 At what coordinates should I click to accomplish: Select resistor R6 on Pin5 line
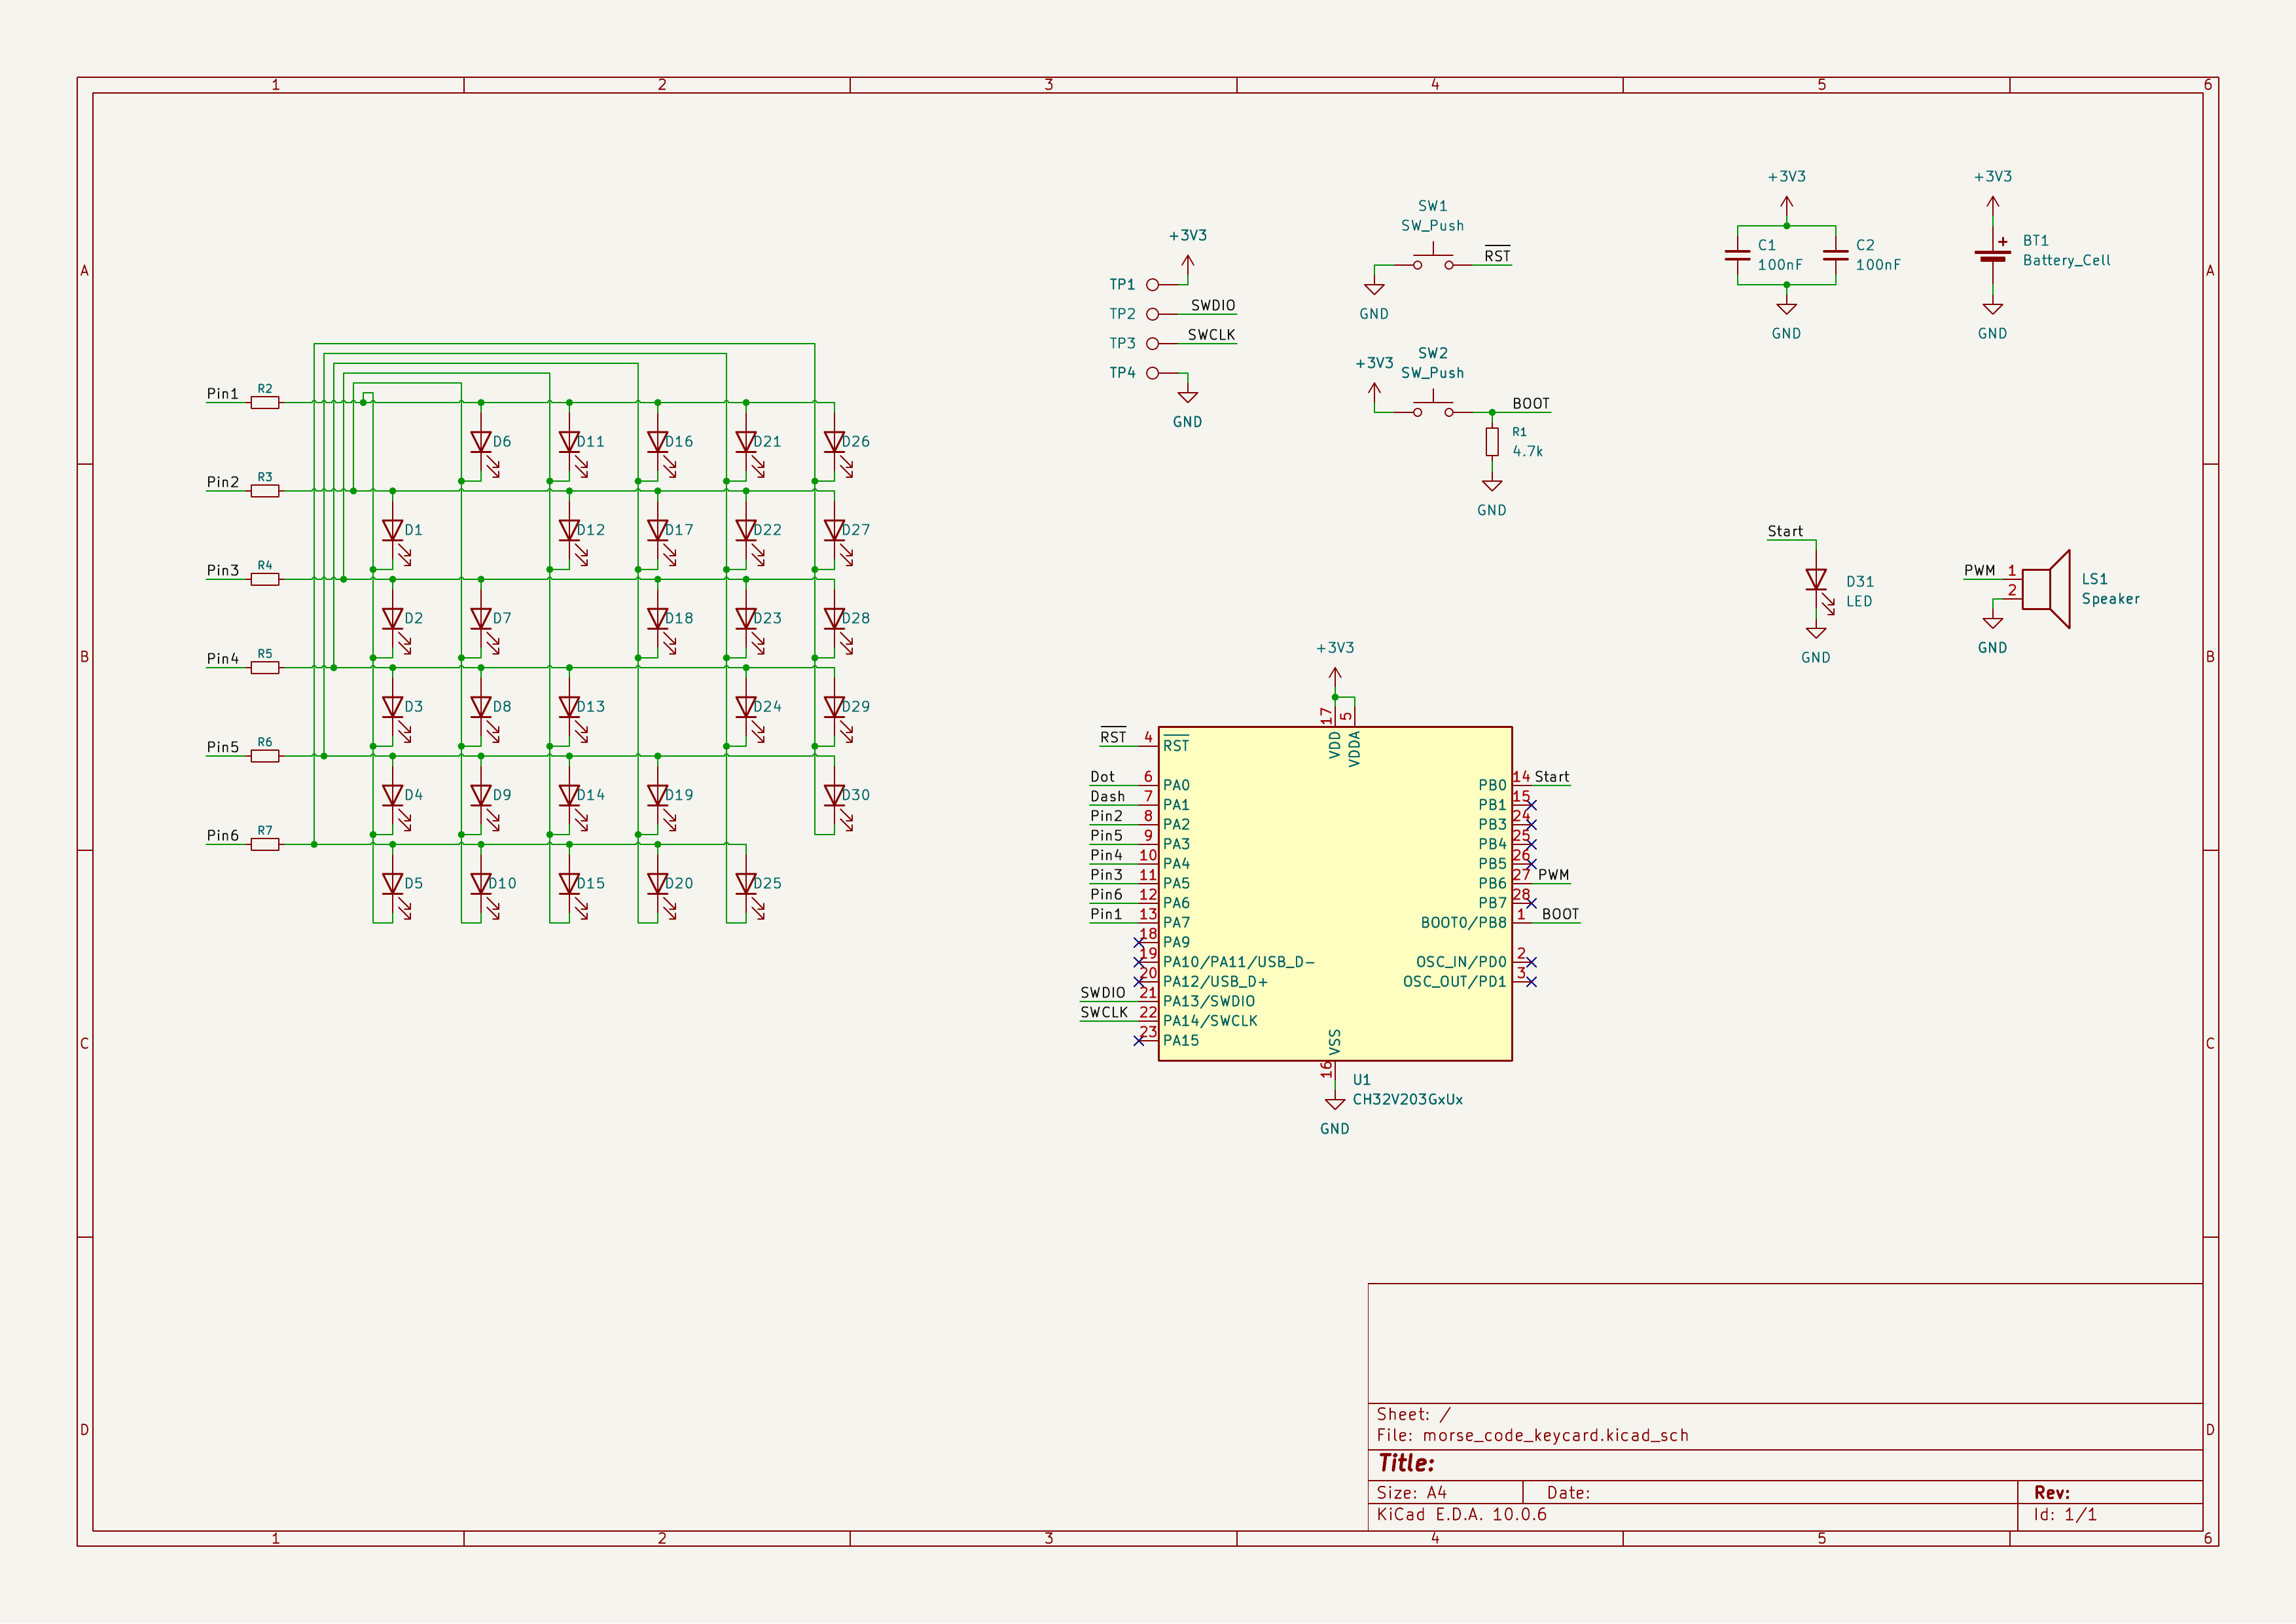265,756
